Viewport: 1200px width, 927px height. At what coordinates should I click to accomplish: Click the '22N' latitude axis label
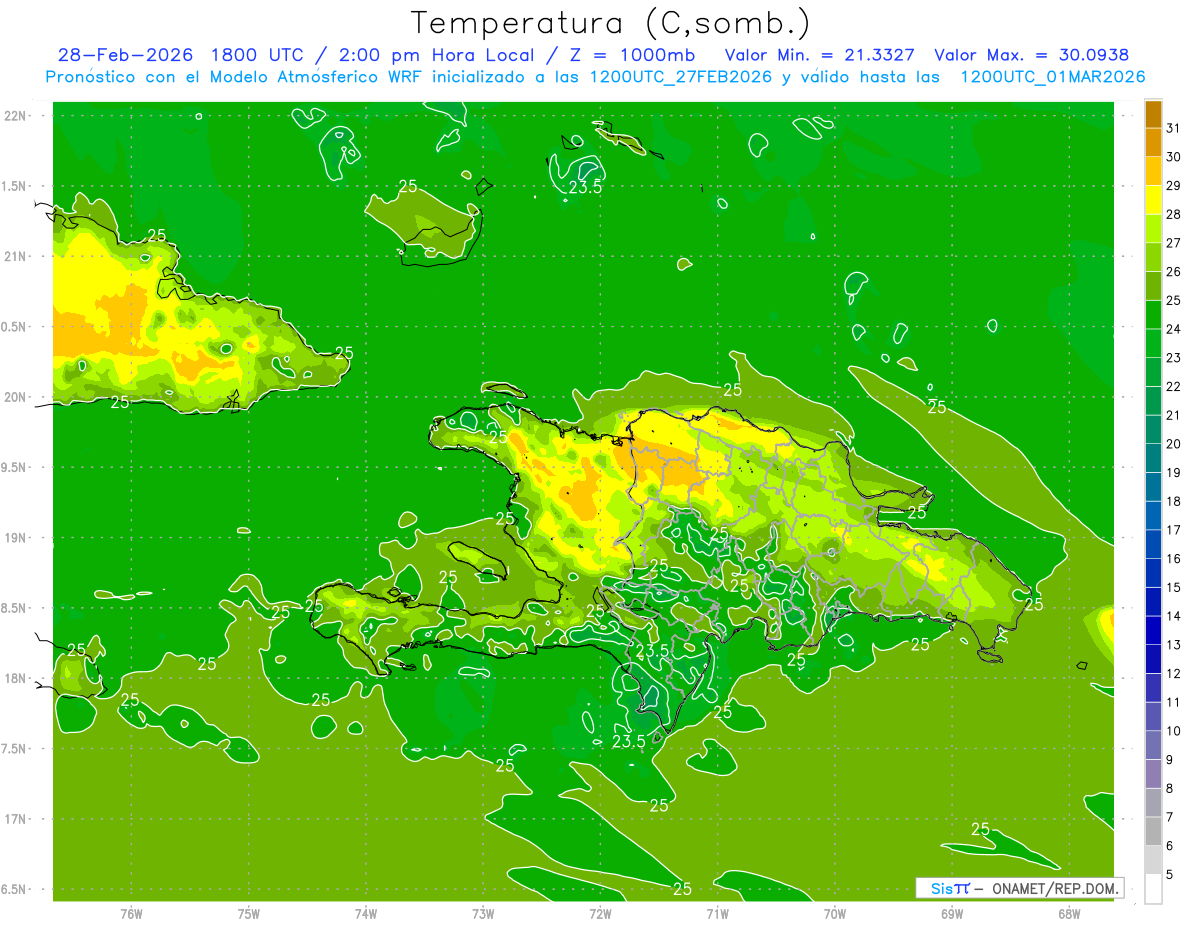coord(14,115)
